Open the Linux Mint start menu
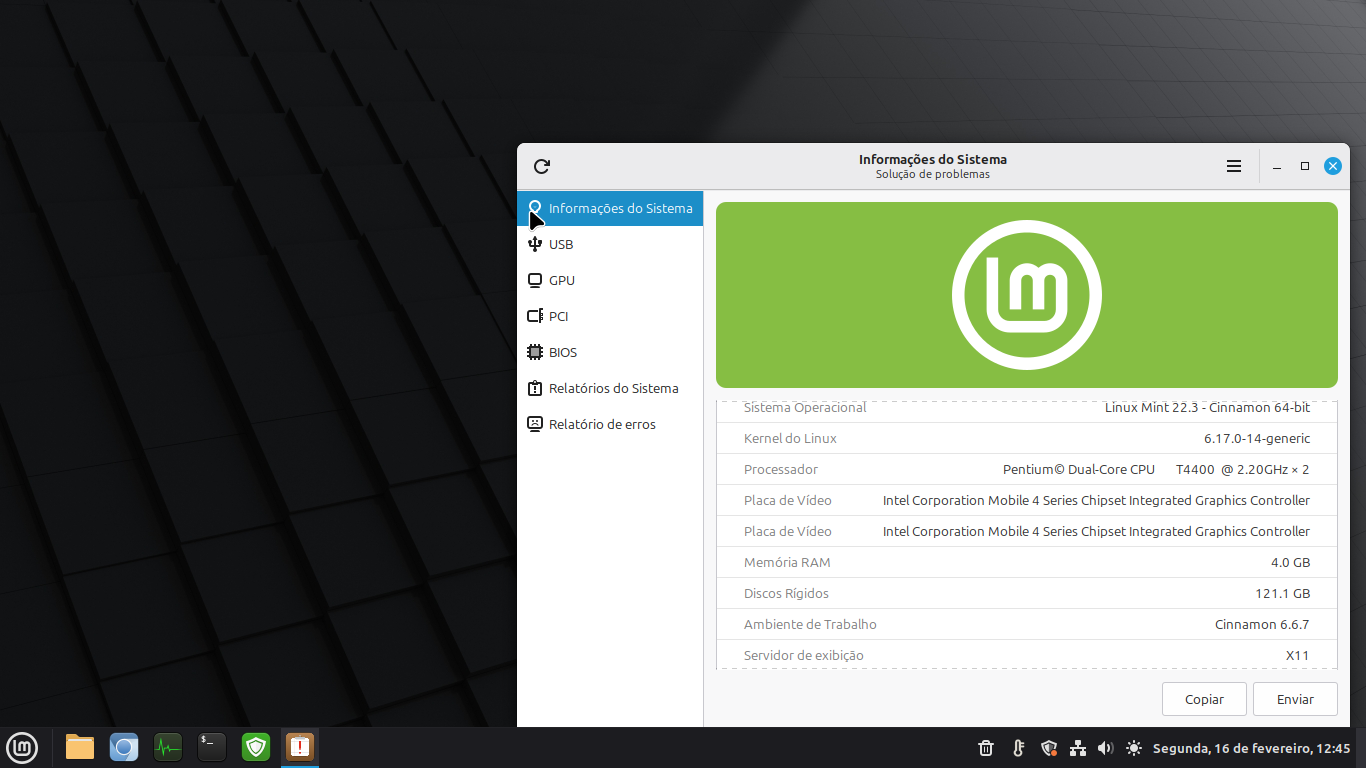This screenshot has width=1366, height=768. pos(22,747)
